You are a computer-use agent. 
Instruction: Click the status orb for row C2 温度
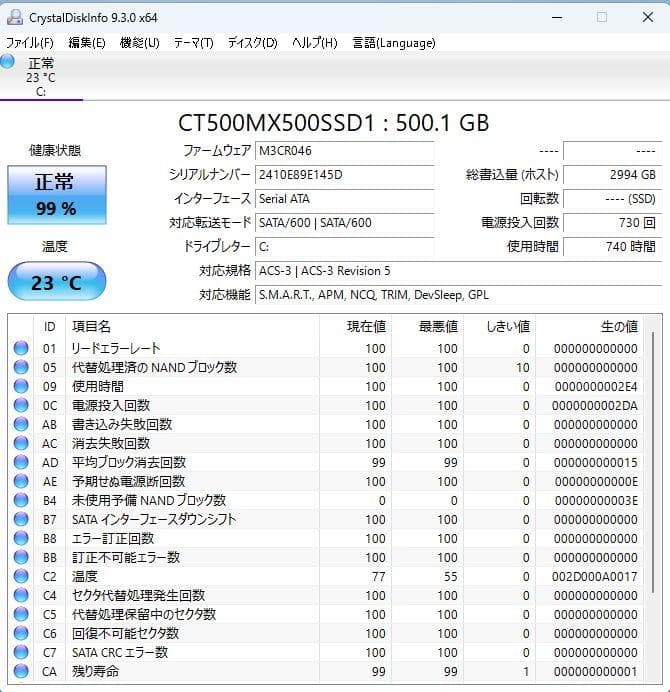click(21, 576)
